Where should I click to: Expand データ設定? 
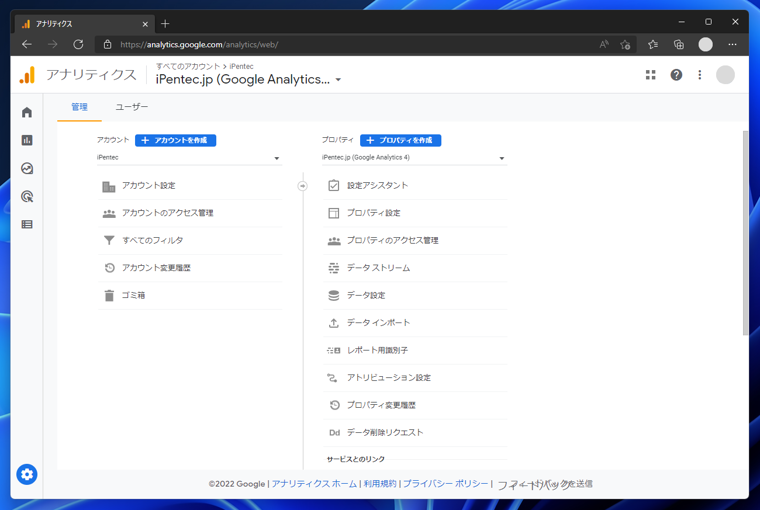point(415,295)
